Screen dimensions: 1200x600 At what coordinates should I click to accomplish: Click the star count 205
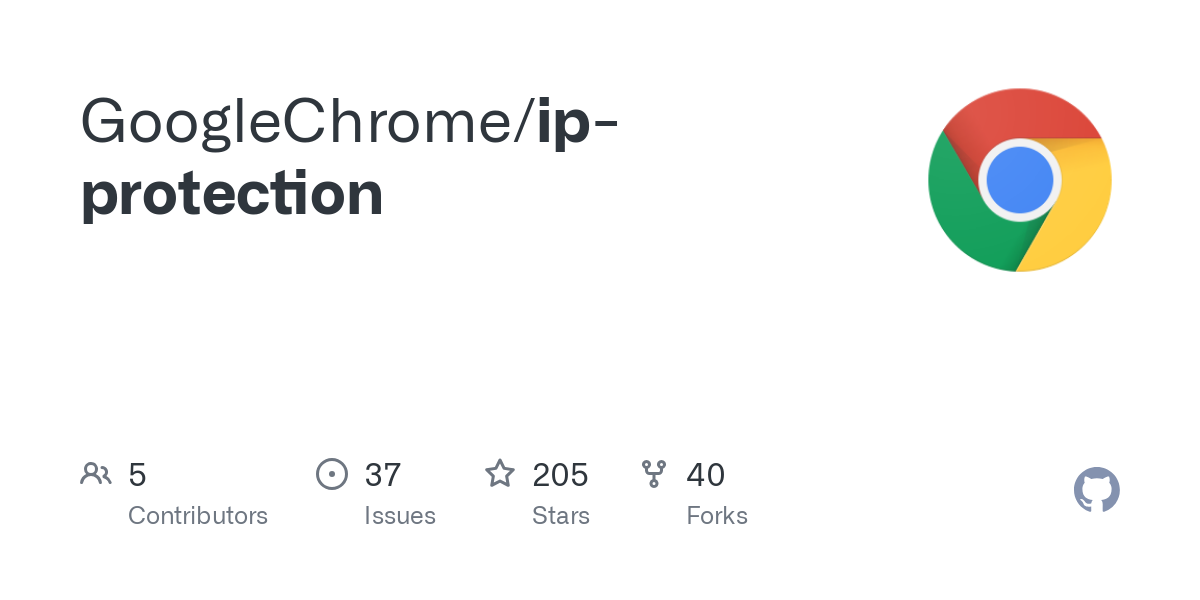[560, 474]
